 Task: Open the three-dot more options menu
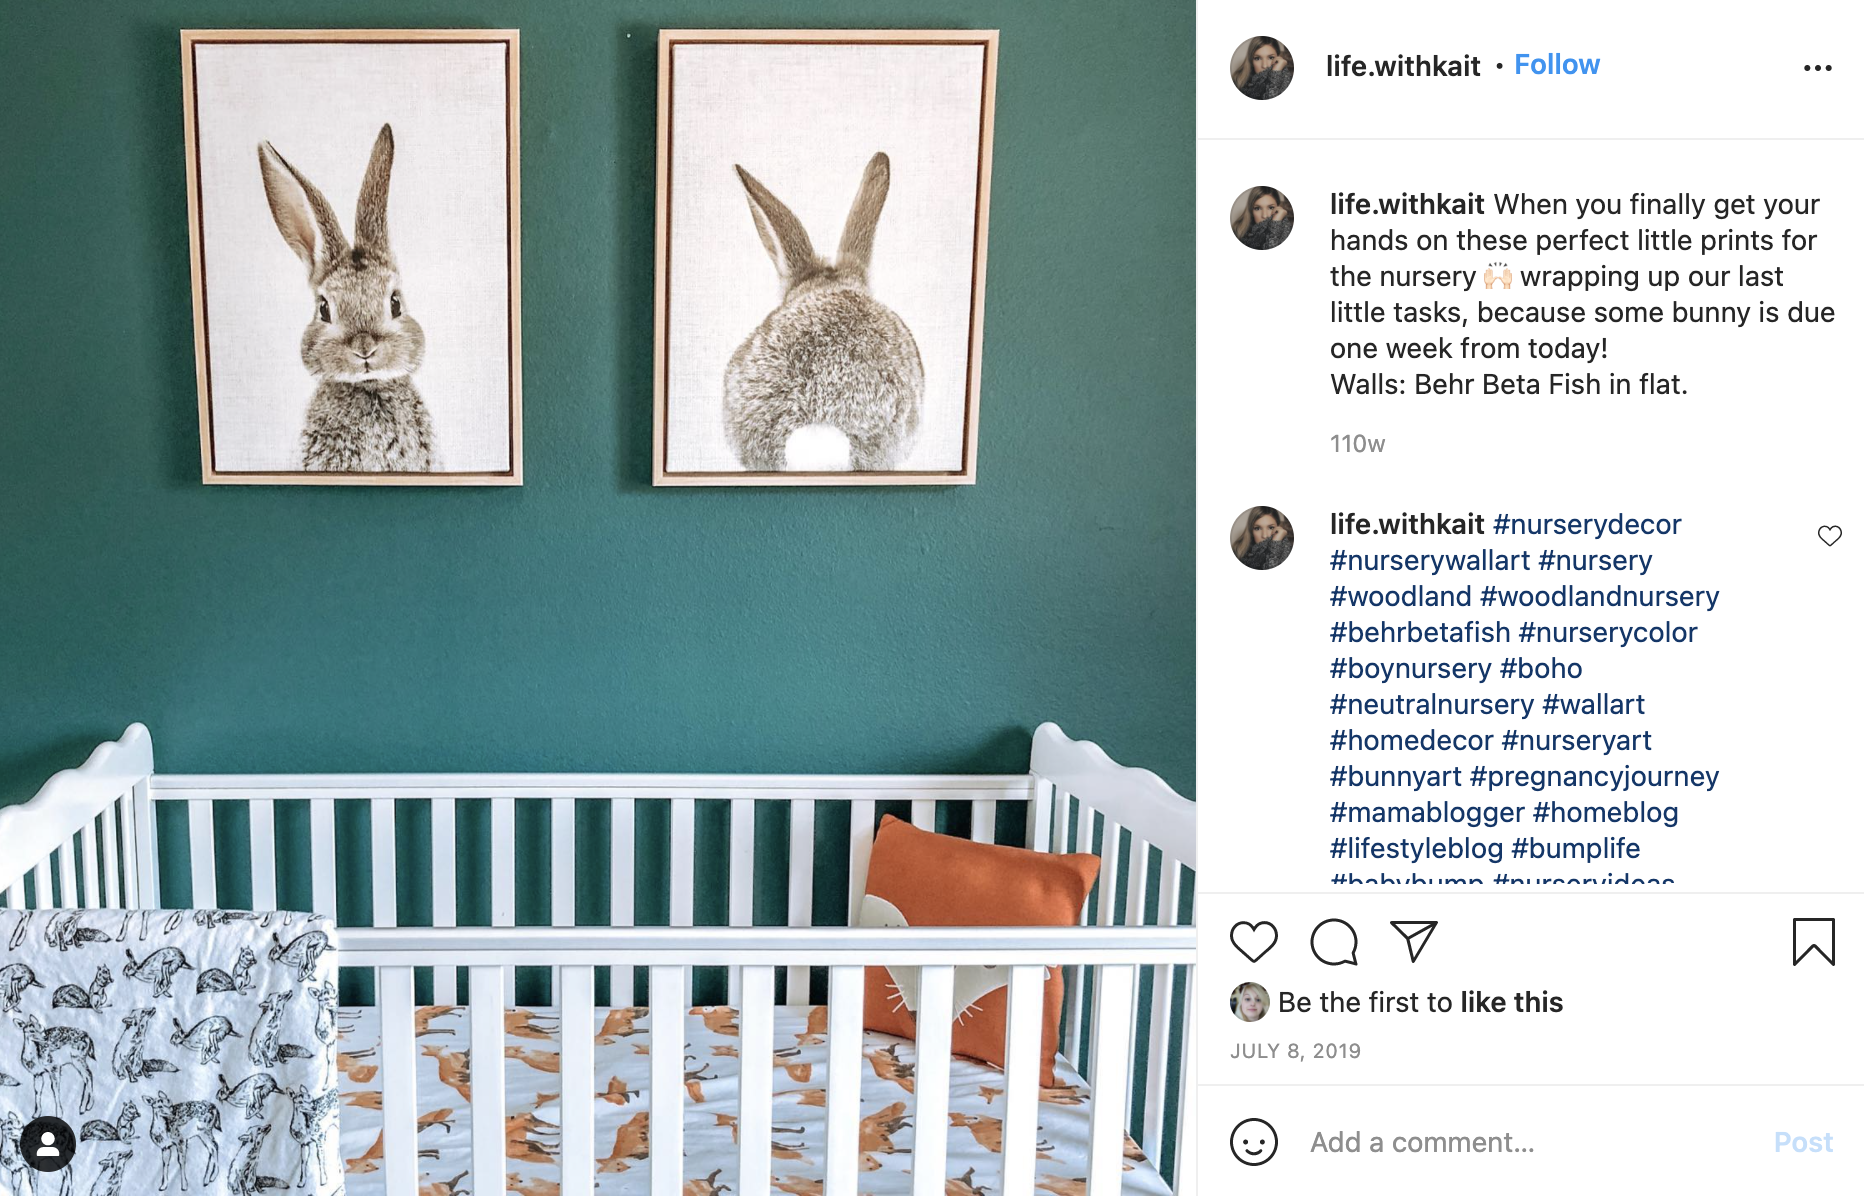(1817, 68)
